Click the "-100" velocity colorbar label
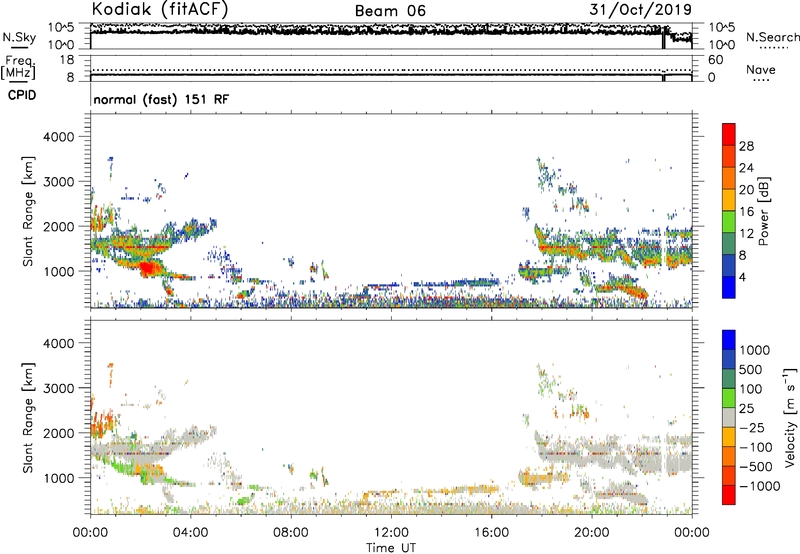 pos(756,447)
